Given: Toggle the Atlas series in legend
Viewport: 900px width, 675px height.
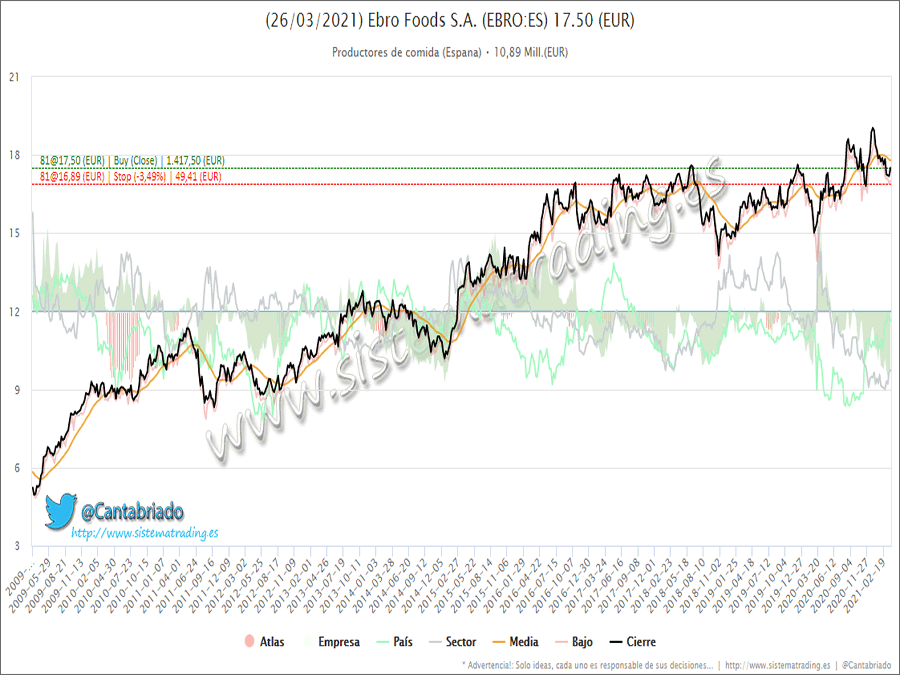Looking at the screenshot, I should [x=265, y=642].
